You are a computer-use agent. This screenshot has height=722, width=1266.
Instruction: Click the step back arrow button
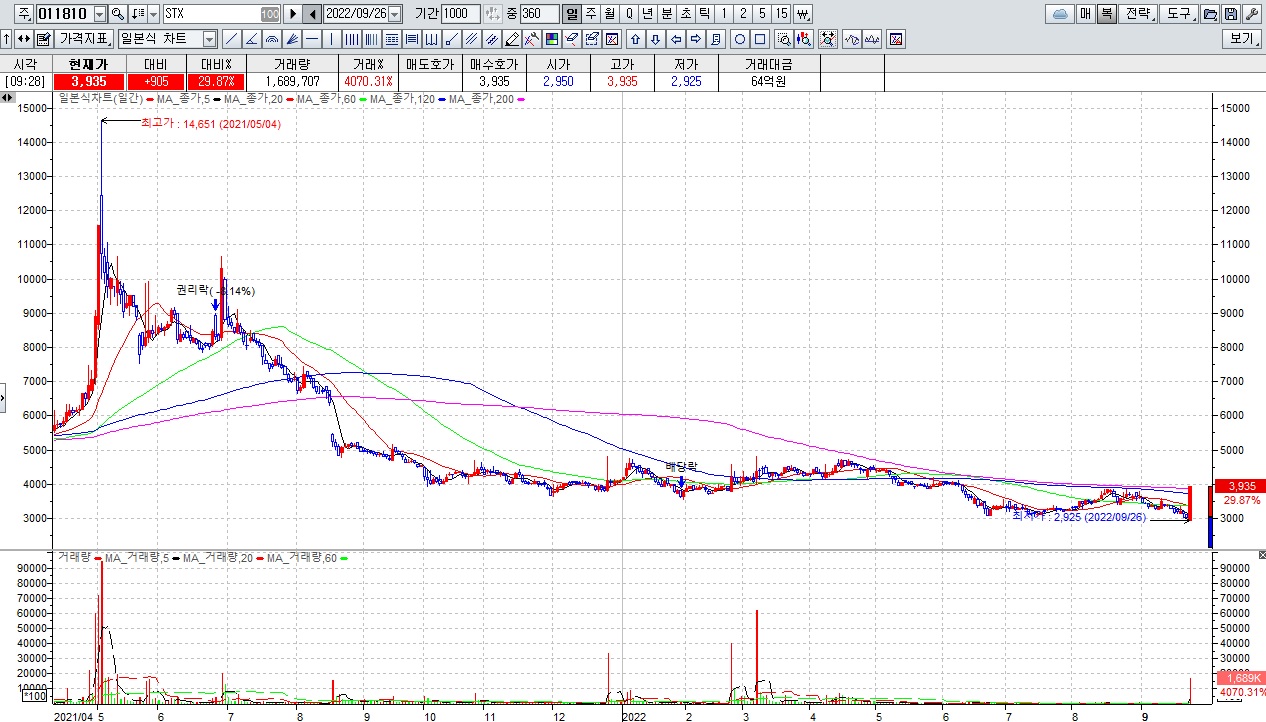[x=312, y=14]
